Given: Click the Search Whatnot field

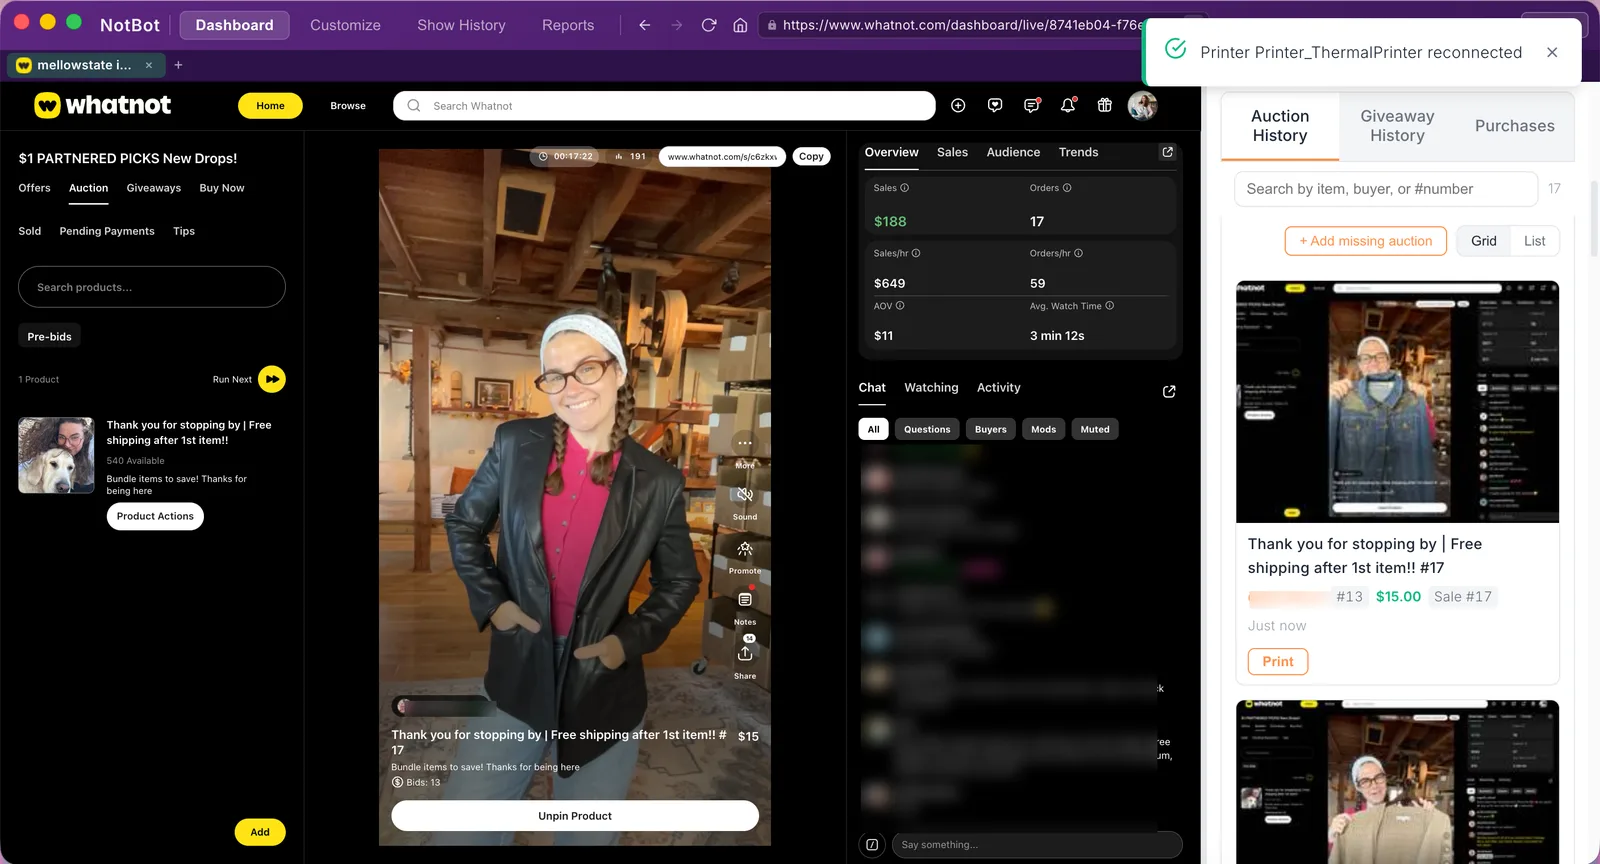Looking at the screenshot, I should pyautogui.click(x=665, y=106).
